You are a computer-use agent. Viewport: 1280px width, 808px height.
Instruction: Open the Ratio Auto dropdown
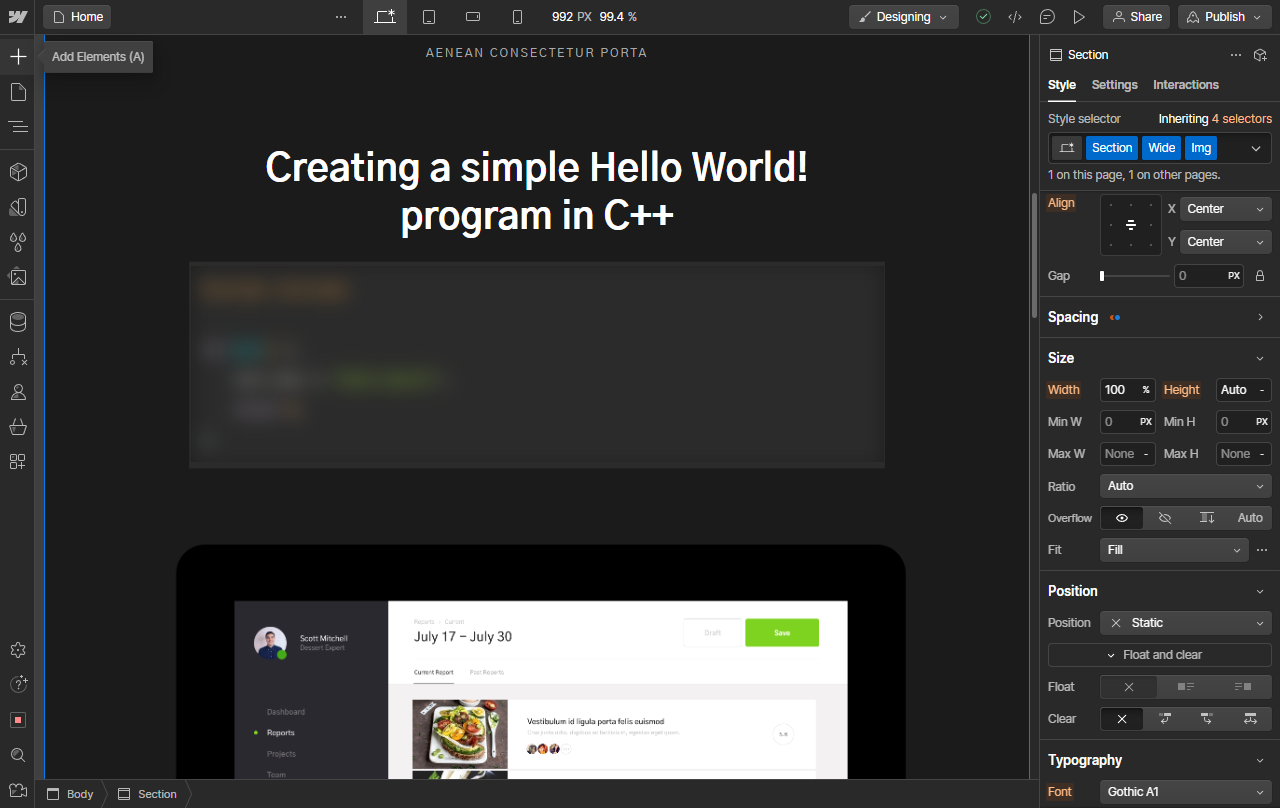click(1186, 486)
